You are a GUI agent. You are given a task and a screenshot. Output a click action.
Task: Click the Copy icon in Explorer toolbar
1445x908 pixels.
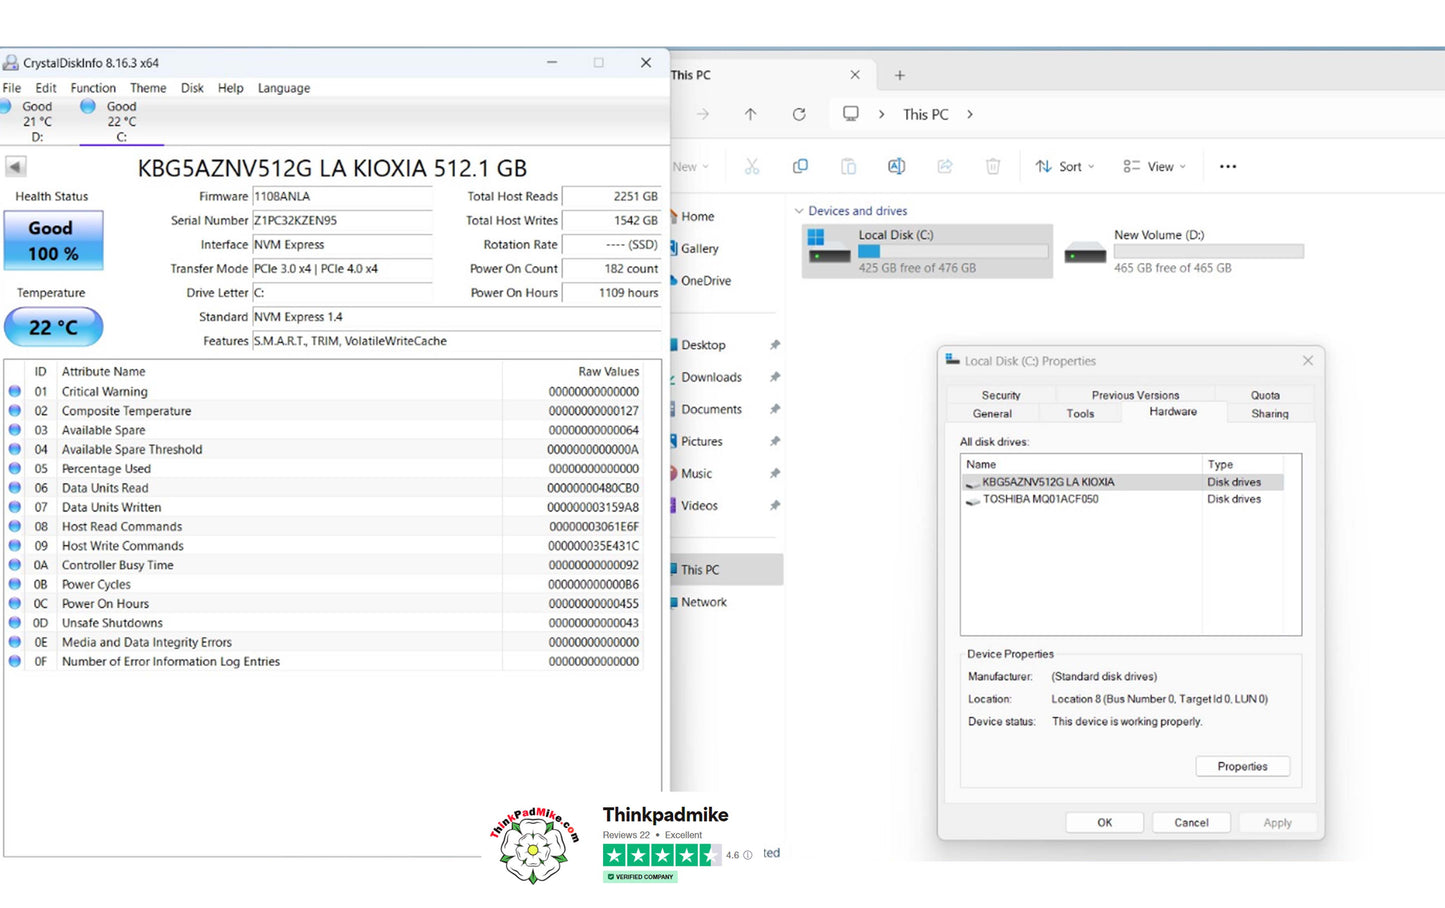coord(800,166)
